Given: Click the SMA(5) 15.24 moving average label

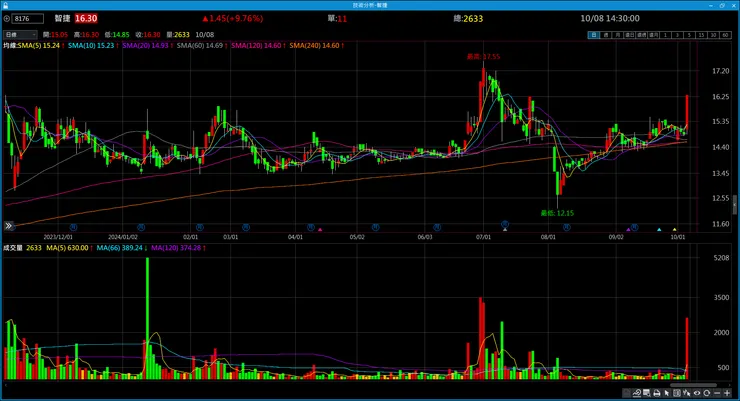Looking at the screenshot, I should pos(39,46).
